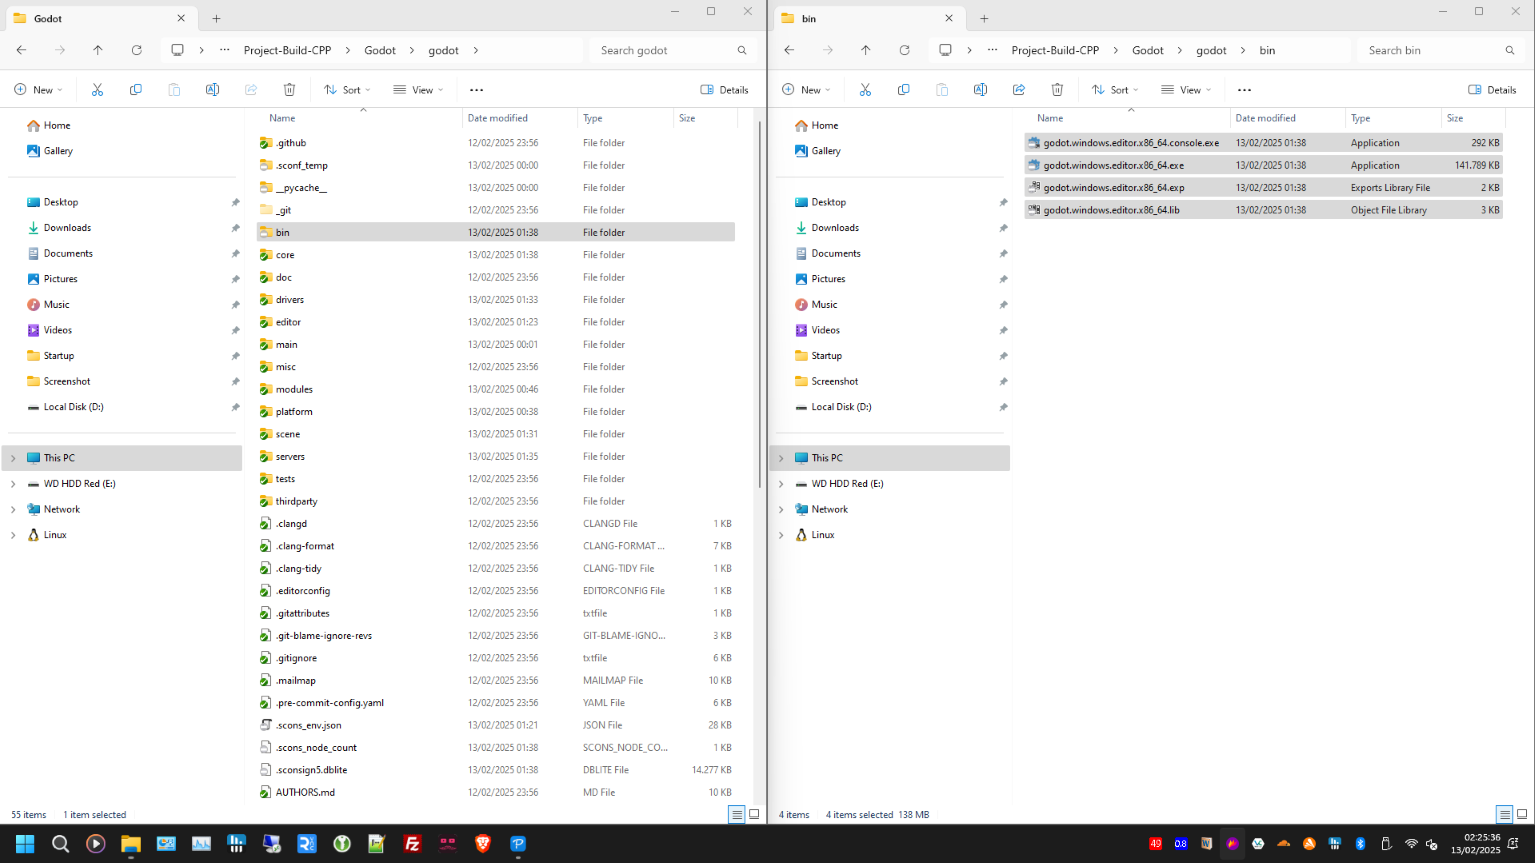Click Share icon in bin window toolbar

click(x=1019, y=90)
